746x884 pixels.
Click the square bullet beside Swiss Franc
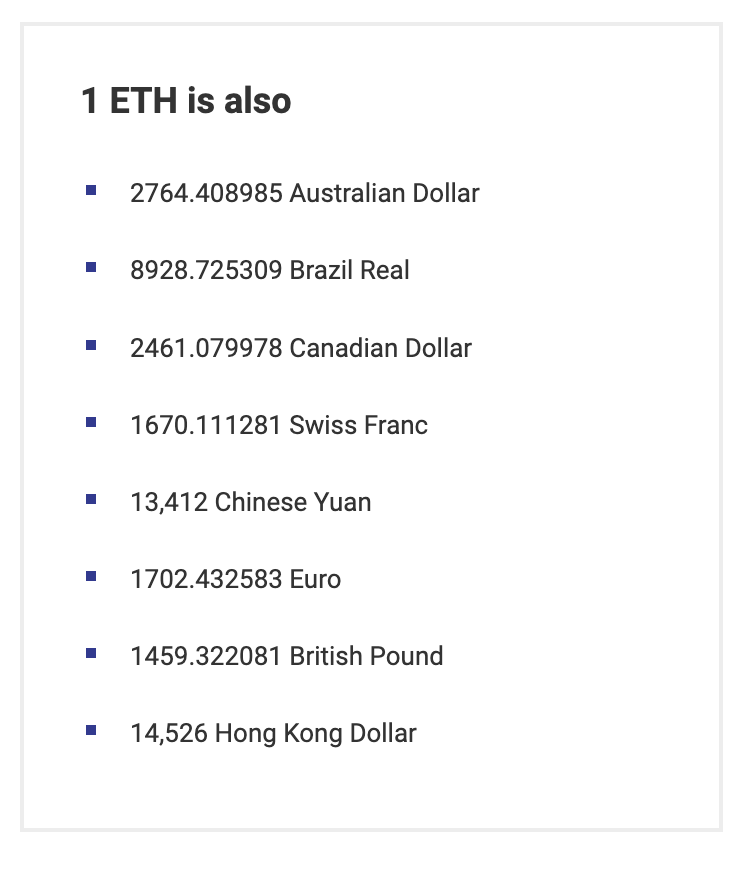click(91, 422)
